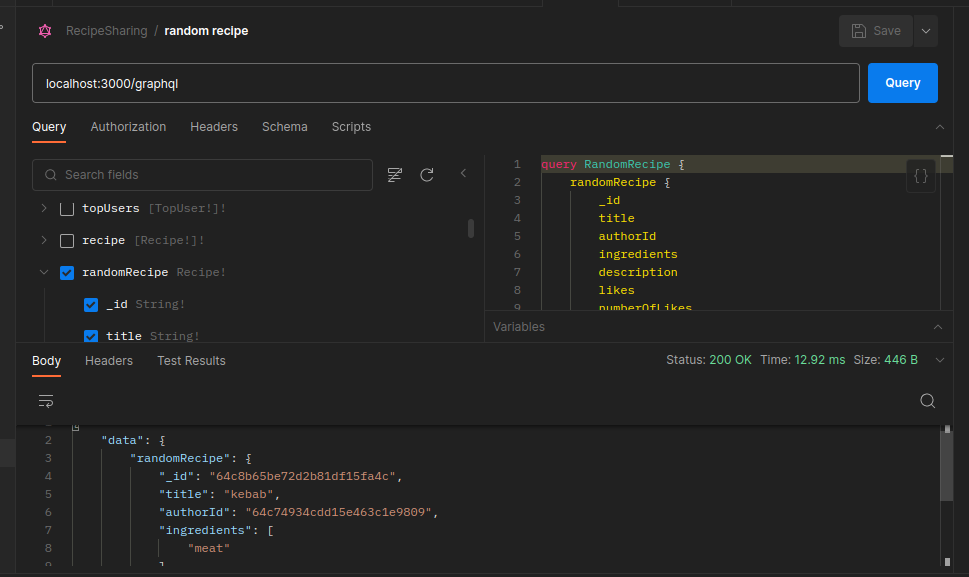Image resolution: width=969 pixels, height=577 pixels.
Task: Click the Status 200 OK text
Action: 709,360
